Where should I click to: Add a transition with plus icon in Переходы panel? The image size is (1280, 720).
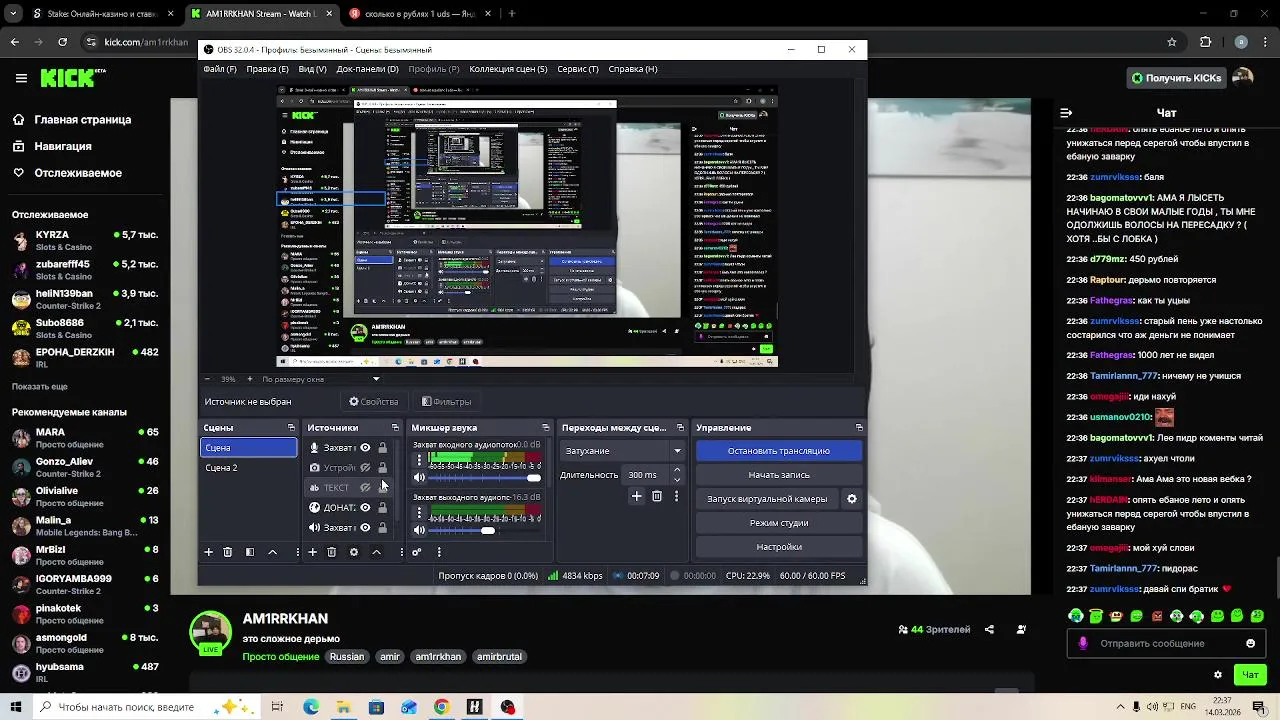(636, 496)
